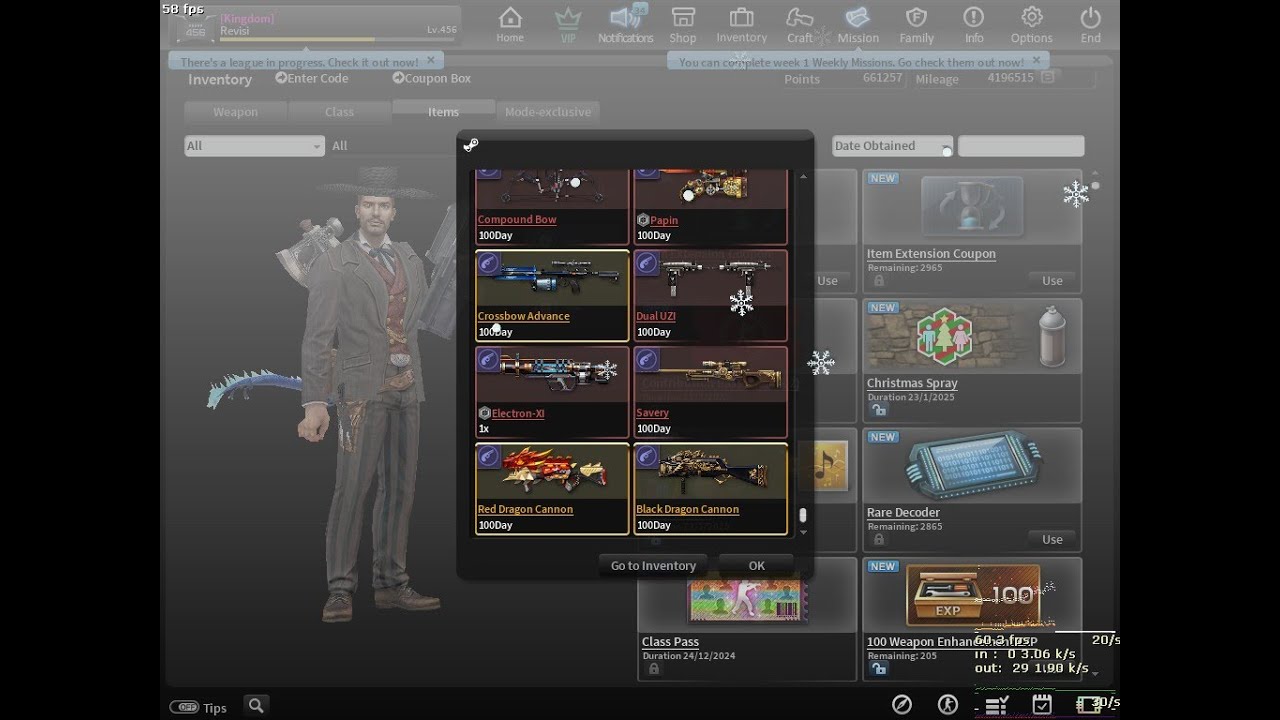This screenshot has width=1280, height=720.
Task: Use the Rare Decoder
Action: click(x=1052, y=539)
